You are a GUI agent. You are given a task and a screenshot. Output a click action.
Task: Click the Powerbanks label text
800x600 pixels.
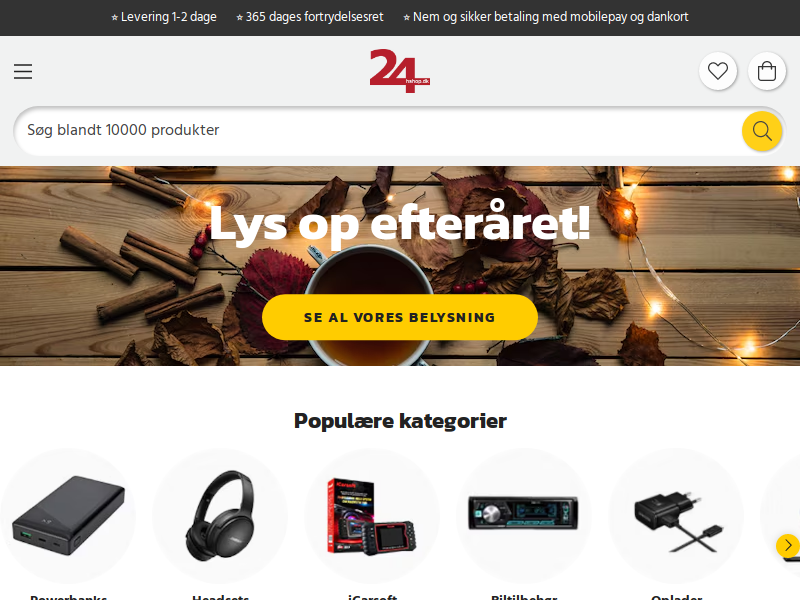click(x=68, y=596)
